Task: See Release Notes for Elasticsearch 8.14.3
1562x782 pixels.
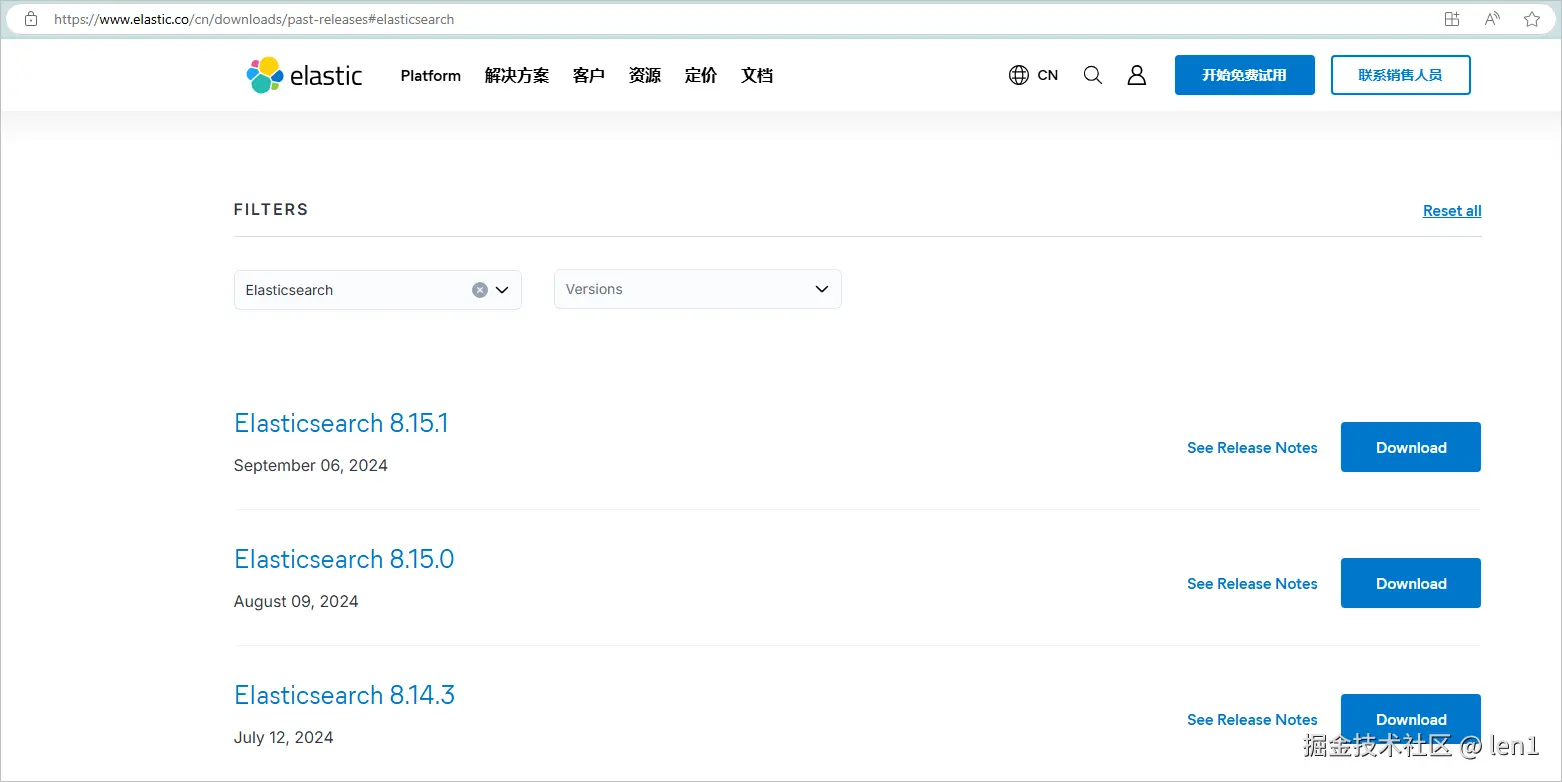Action: pos(1252,720)
